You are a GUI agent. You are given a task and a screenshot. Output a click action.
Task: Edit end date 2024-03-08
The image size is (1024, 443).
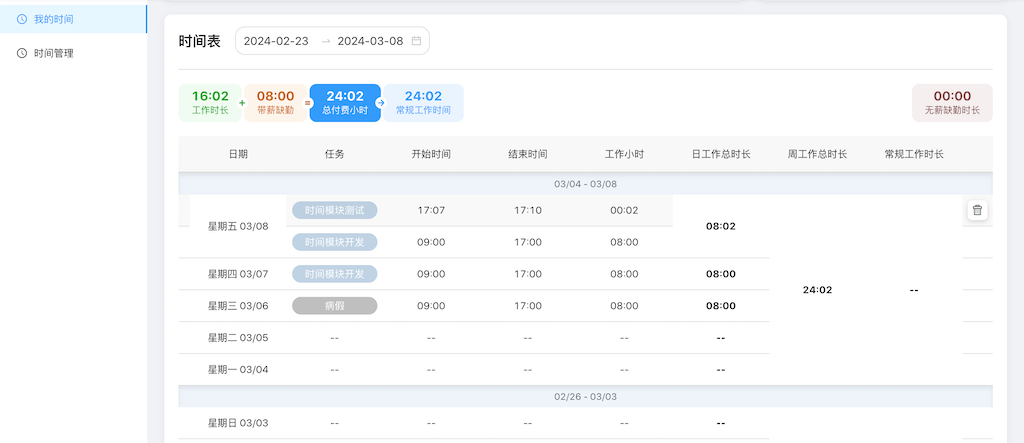[x=370, y=41]
